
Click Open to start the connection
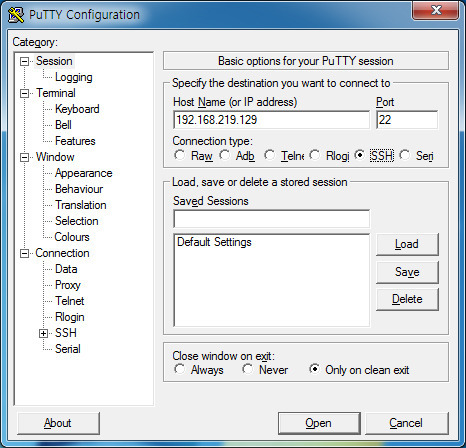[x=319, y=423]
